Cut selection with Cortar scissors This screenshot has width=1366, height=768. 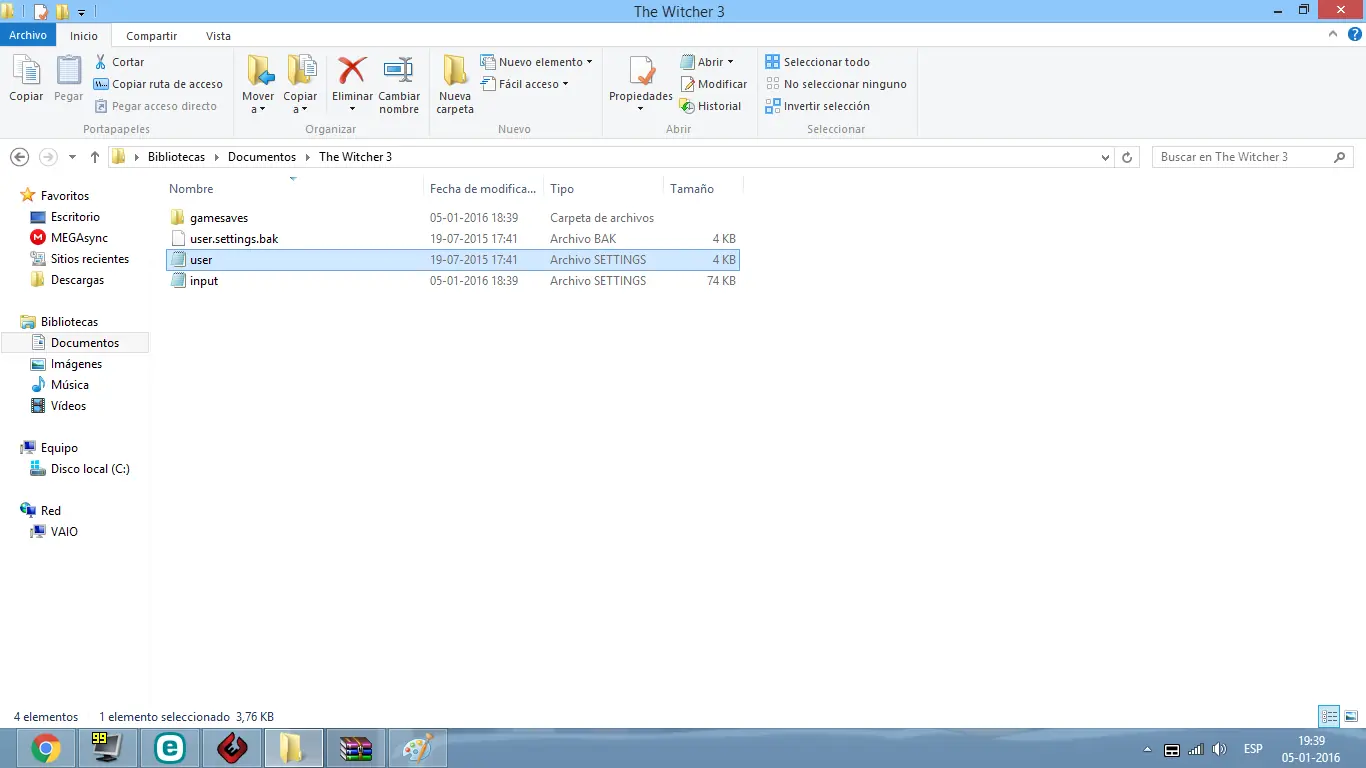(x=120, y=62)
